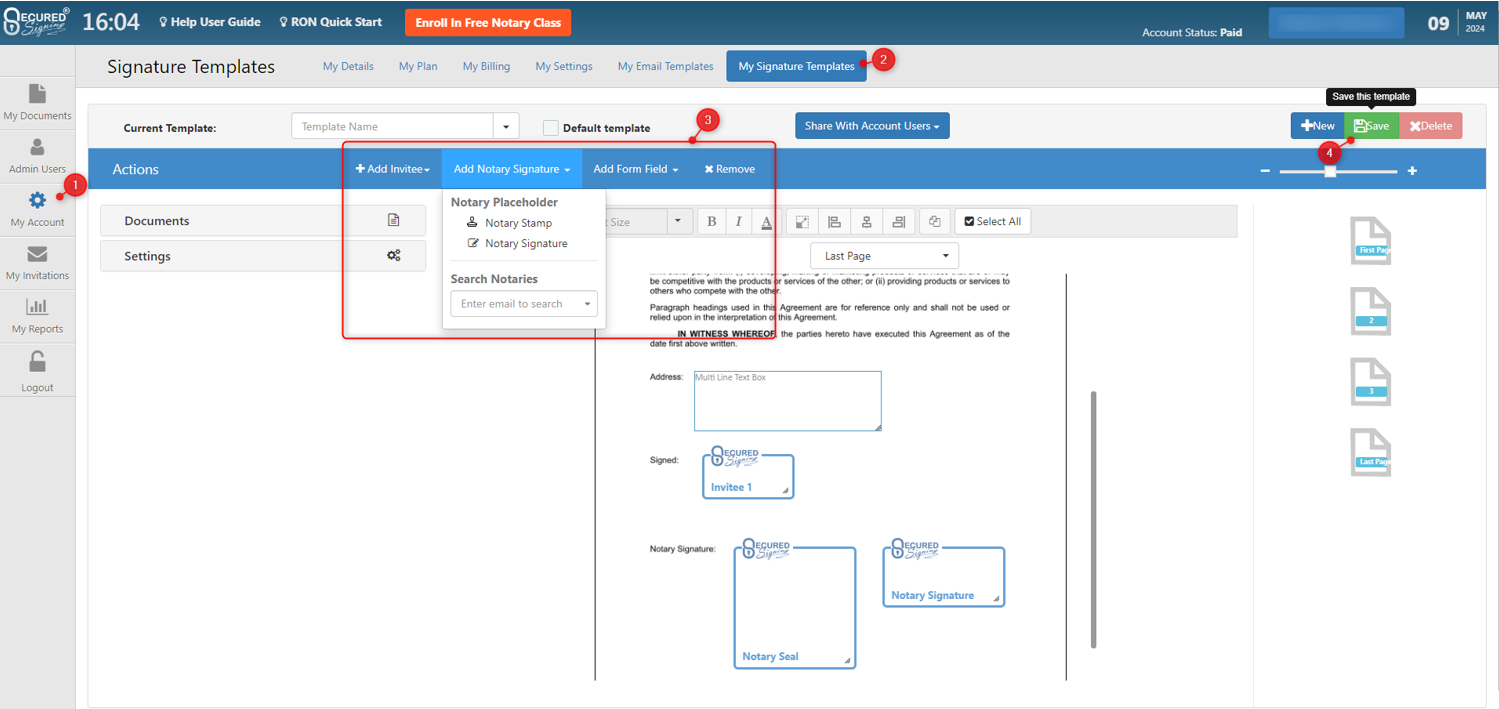Toggle the Select All checkbox button
1499x709 pixels.
click(992, 221)
